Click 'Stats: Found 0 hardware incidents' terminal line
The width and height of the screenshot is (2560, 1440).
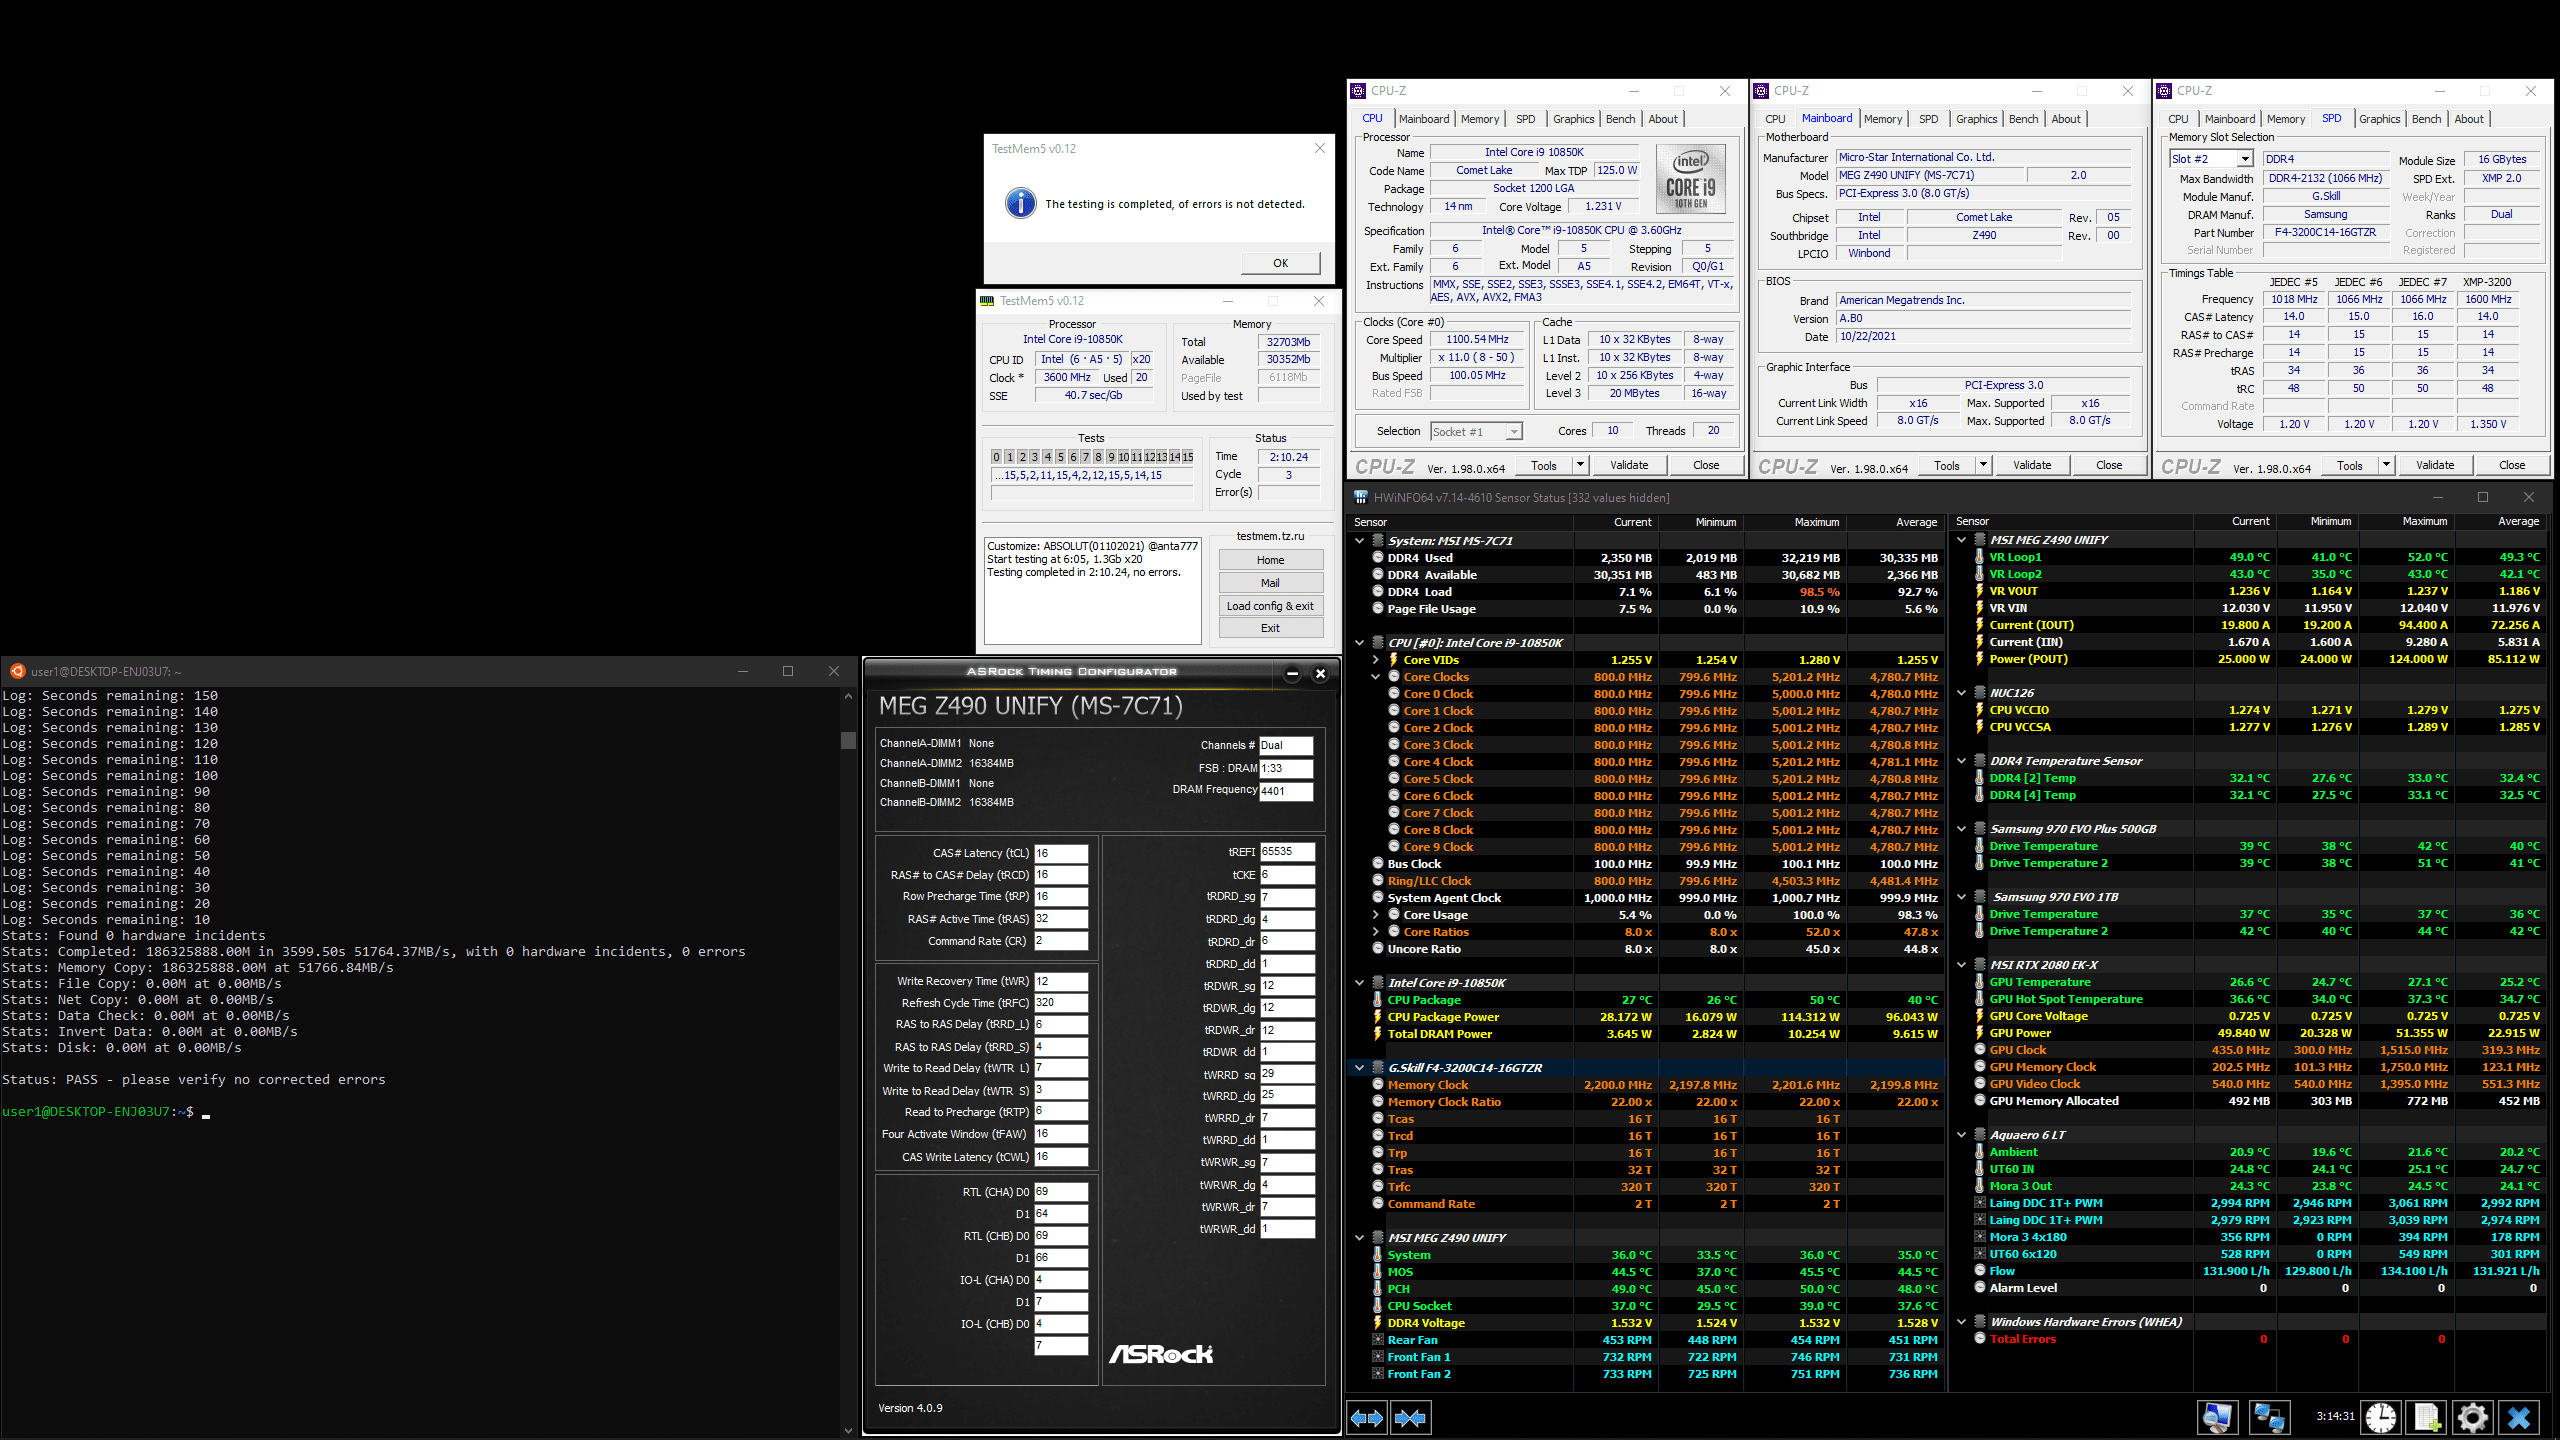(x=134, y=936)
